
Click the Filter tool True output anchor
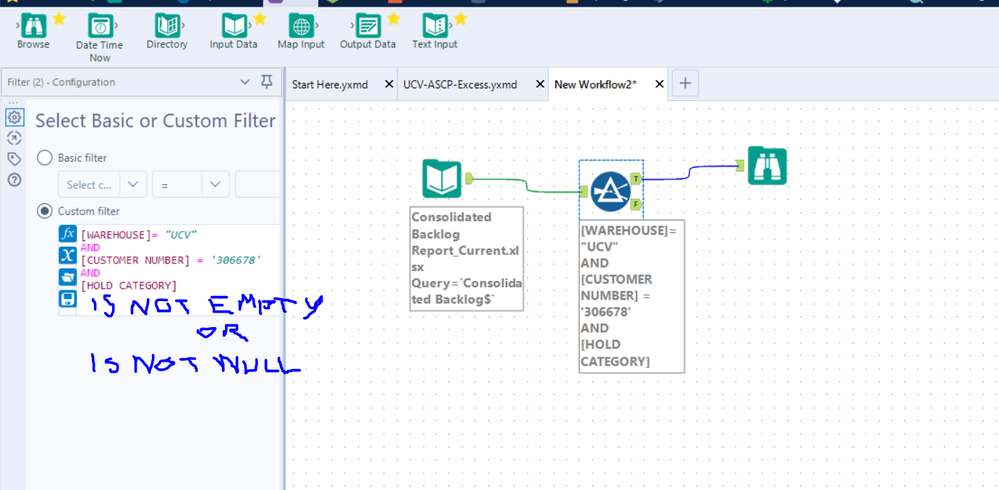click(x=635, y=178)
